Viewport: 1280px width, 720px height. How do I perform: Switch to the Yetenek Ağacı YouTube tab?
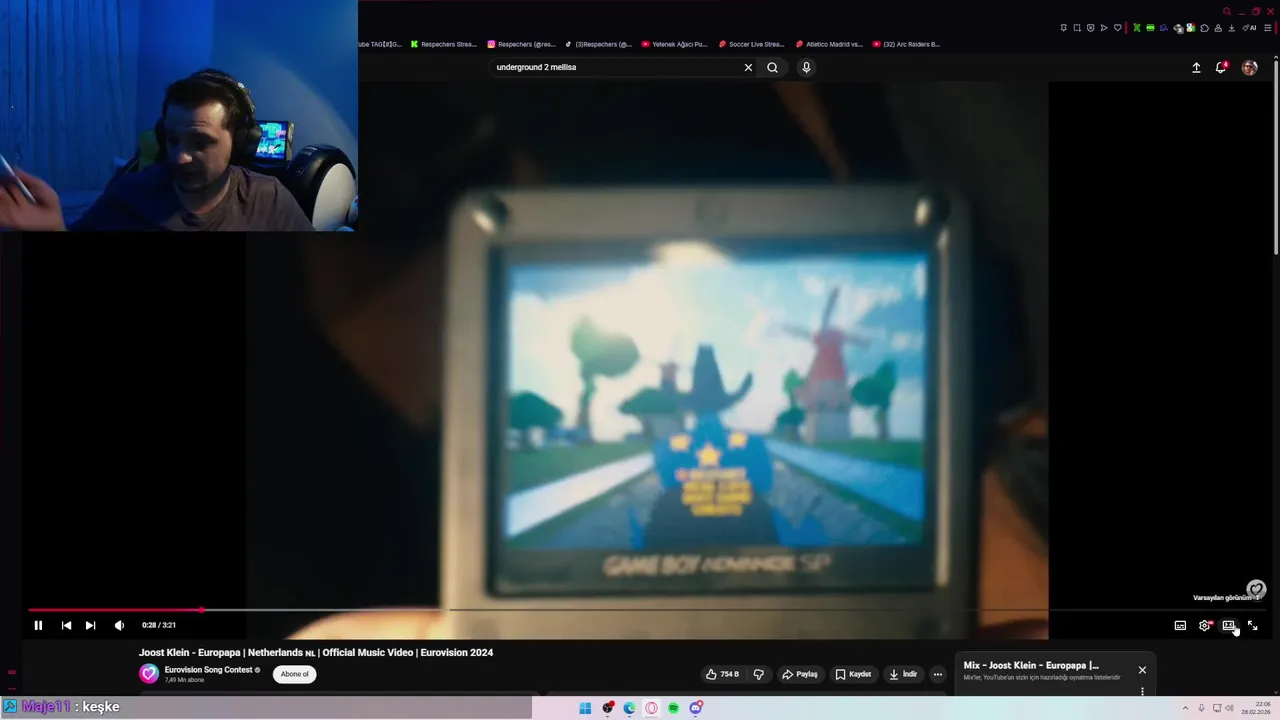click(x=675, y=44)
